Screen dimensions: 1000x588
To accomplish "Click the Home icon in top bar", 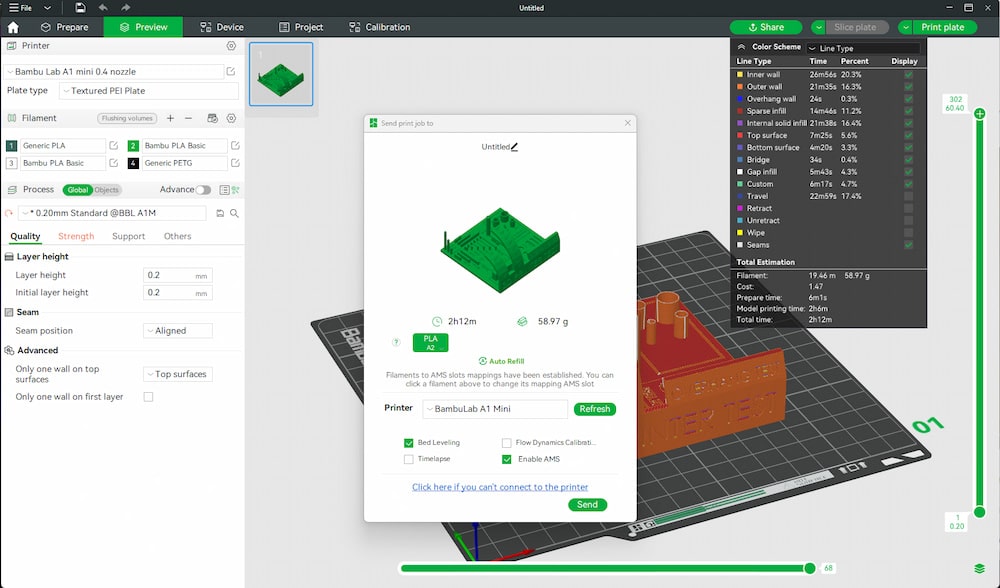I will tap(13, 27).
